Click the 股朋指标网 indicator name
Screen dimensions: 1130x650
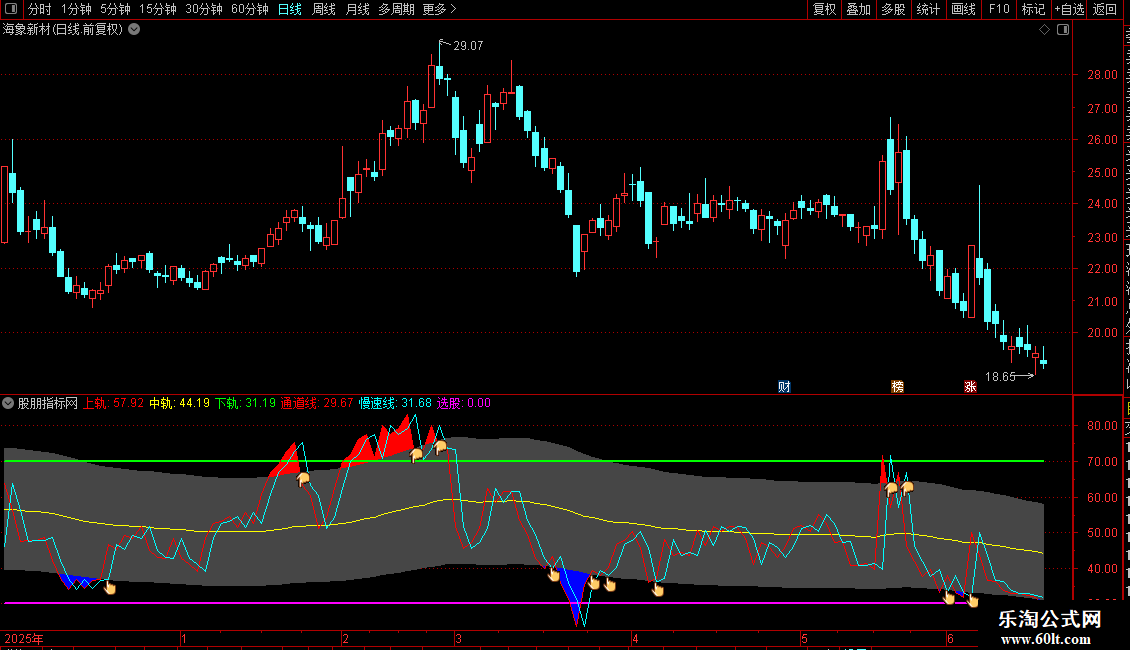point(48,404)
